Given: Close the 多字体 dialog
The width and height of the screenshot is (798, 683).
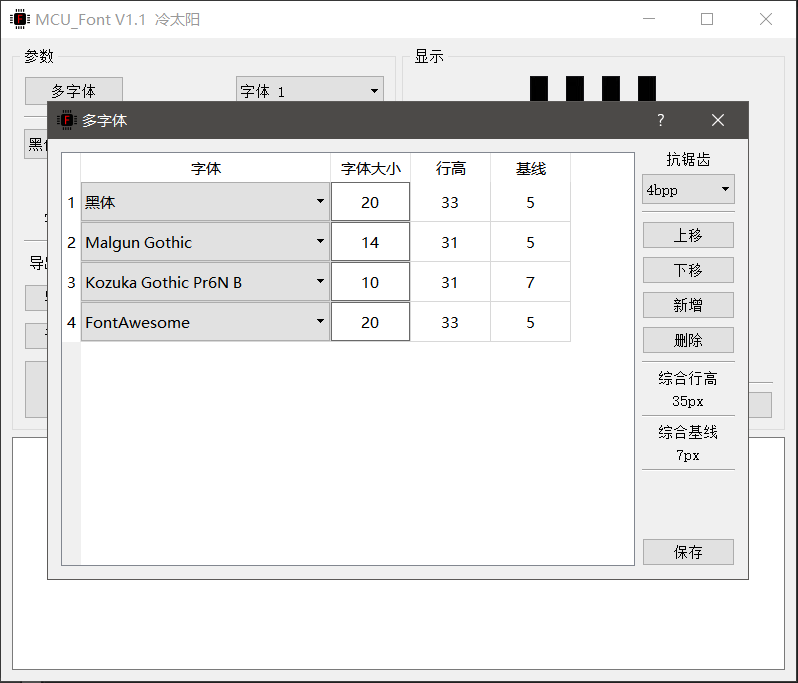Looking at the screenshot, I should [717, 120].
